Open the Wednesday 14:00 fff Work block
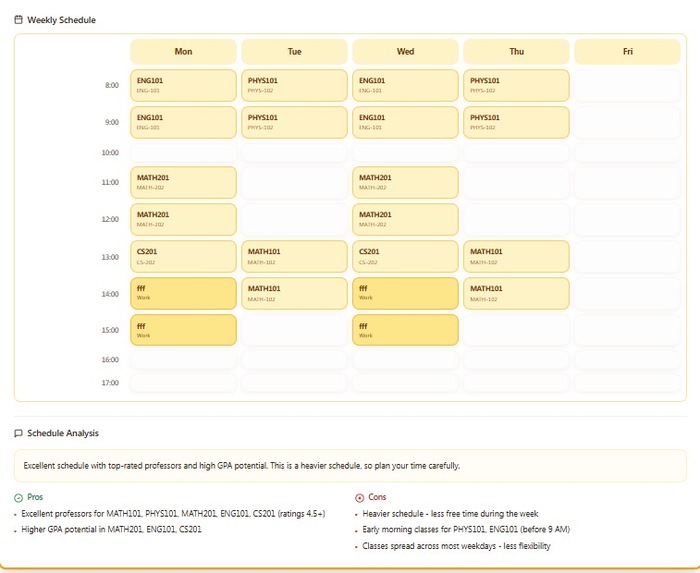Image resolution: width=700 pixels, height=573 pixels. (x=405, y=294)
